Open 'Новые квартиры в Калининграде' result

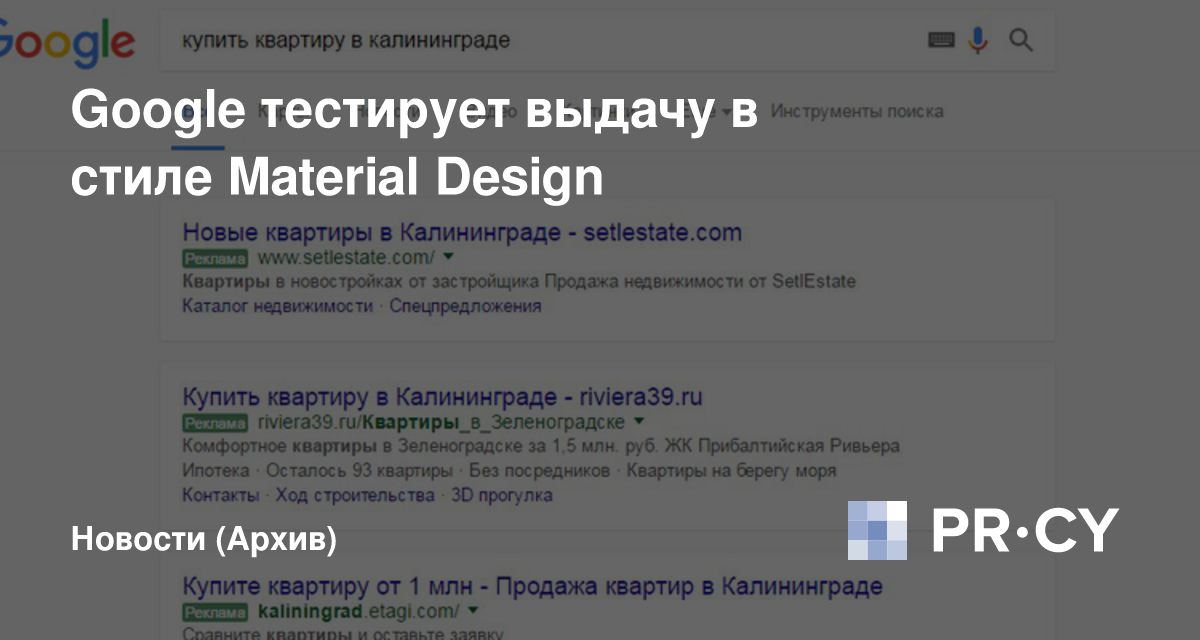461,233
